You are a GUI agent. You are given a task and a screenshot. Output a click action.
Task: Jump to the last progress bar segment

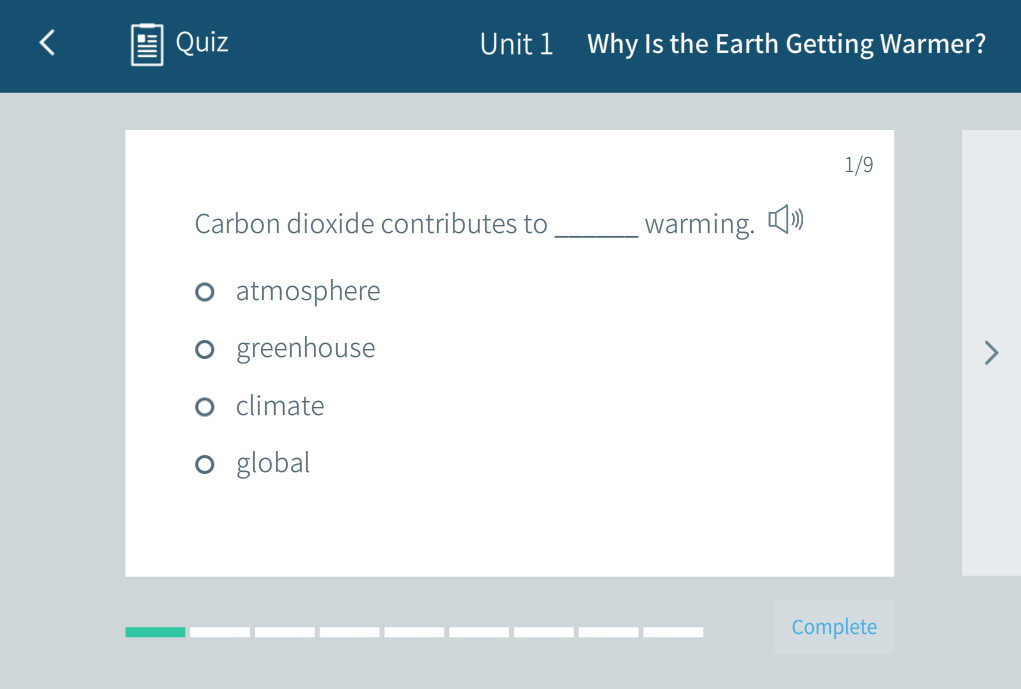[673, 632]
